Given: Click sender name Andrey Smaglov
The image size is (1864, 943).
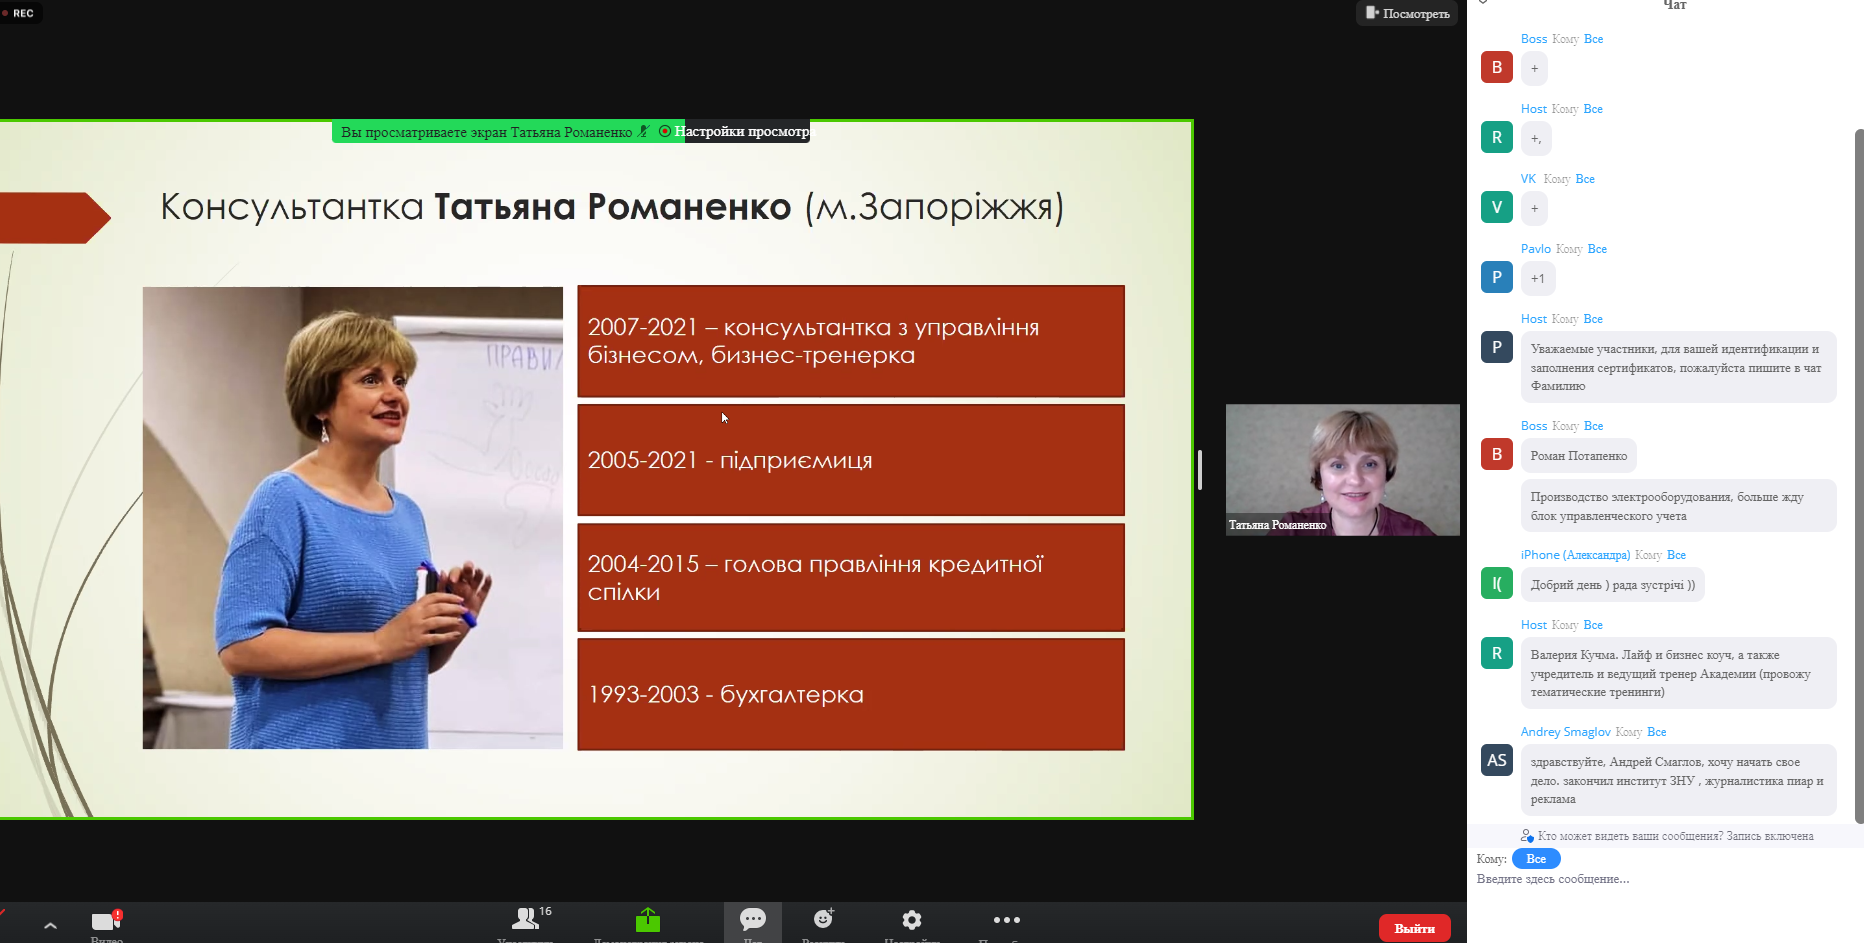Looking at the screenshot, I should click(x=1566, y=732).
